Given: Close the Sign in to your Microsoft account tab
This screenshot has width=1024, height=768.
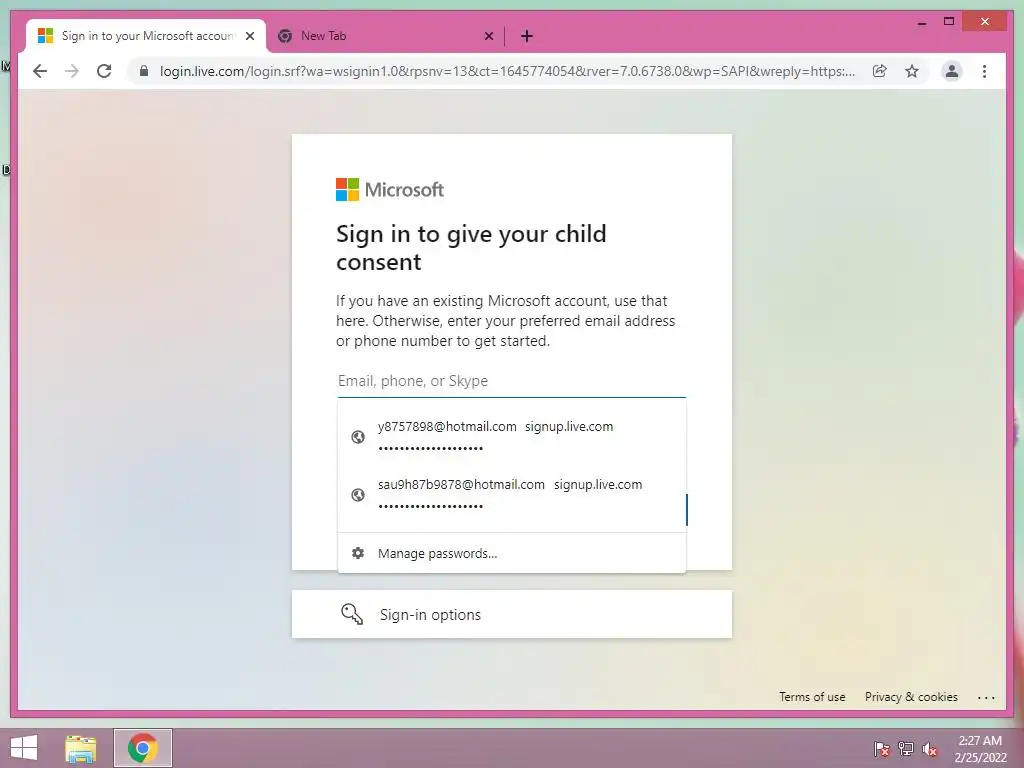Looking at the screenshot, I should tap(250, 36).
